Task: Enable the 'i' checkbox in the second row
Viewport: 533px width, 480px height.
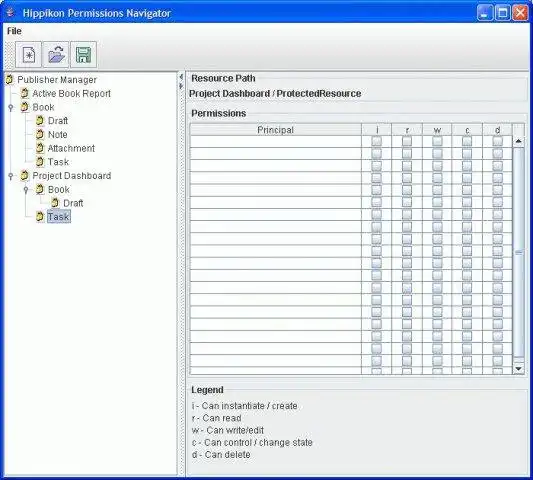Action: (x=377, y=153)
